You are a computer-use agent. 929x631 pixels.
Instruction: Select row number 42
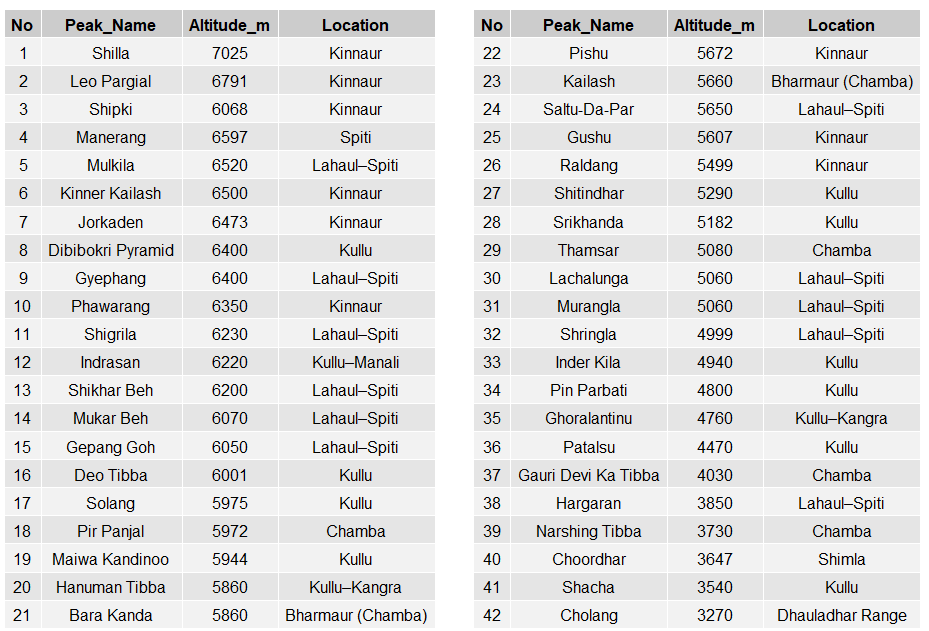[x=492, y=615]
